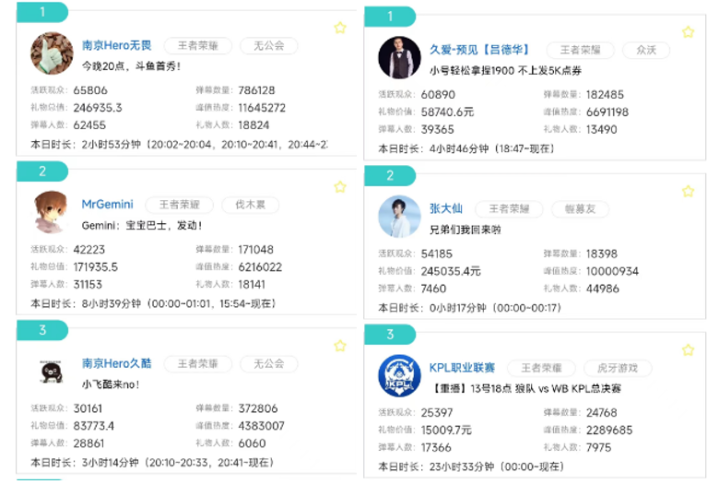Click the KPL职业联赛 logo avatar
Image resolution: width=719 pixels, height=484 pixels.
[399, 376]
